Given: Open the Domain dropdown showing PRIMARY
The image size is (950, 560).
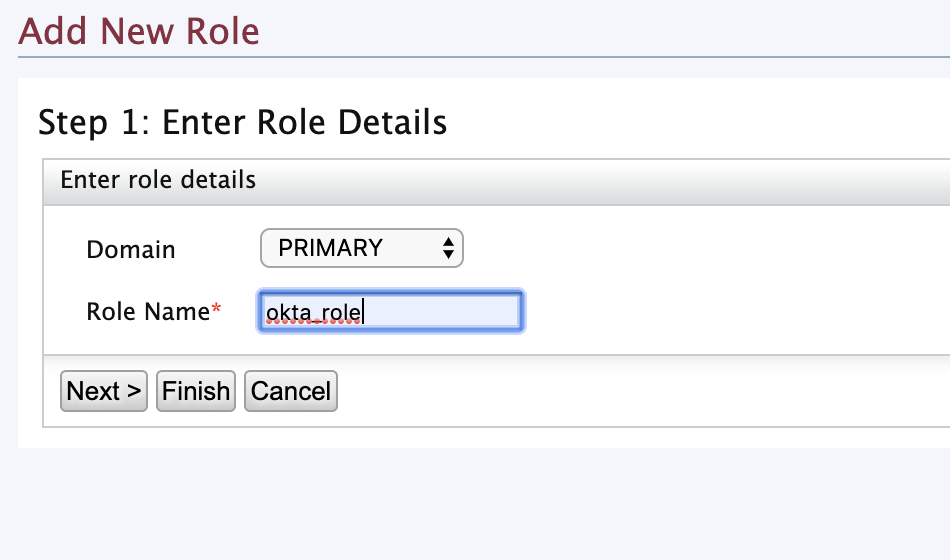Looking at the screenshot, I should [360, 248].
